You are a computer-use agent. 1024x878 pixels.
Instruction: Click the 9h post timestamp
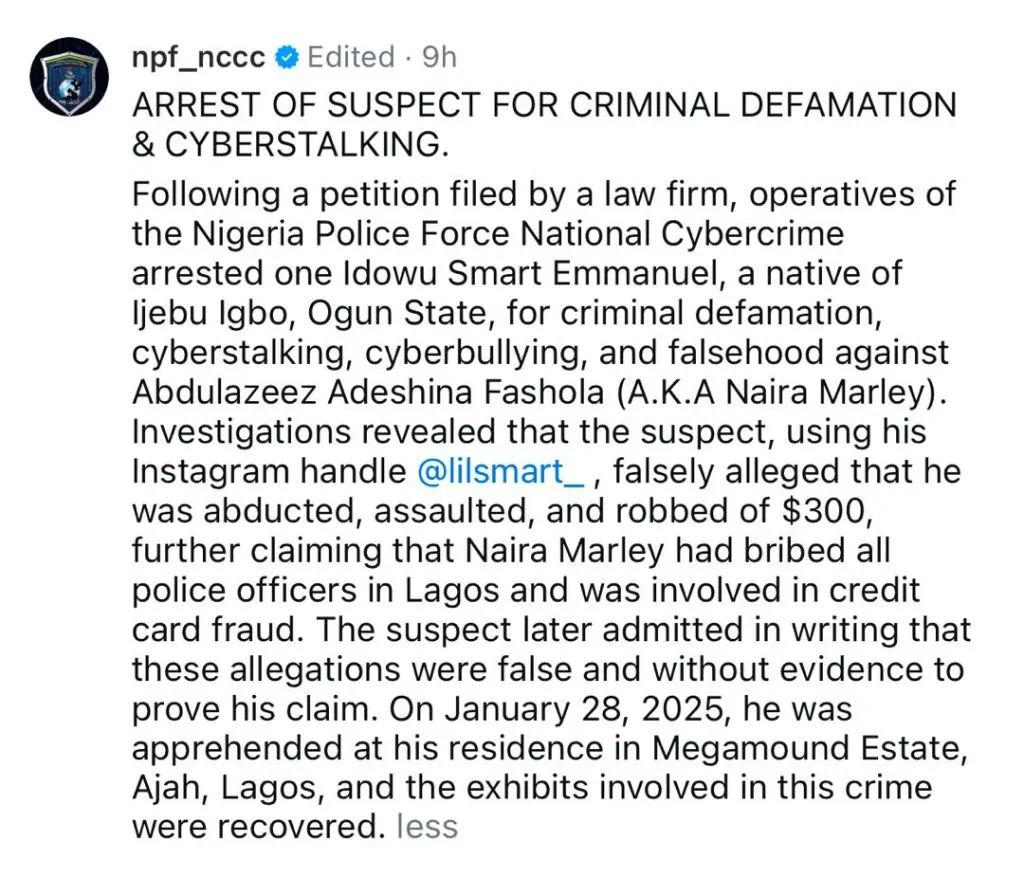tap(439, 57)
